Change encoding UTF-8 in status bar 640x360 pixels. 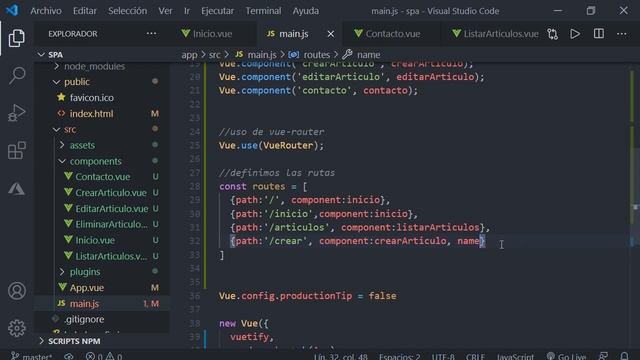(443, 356)
